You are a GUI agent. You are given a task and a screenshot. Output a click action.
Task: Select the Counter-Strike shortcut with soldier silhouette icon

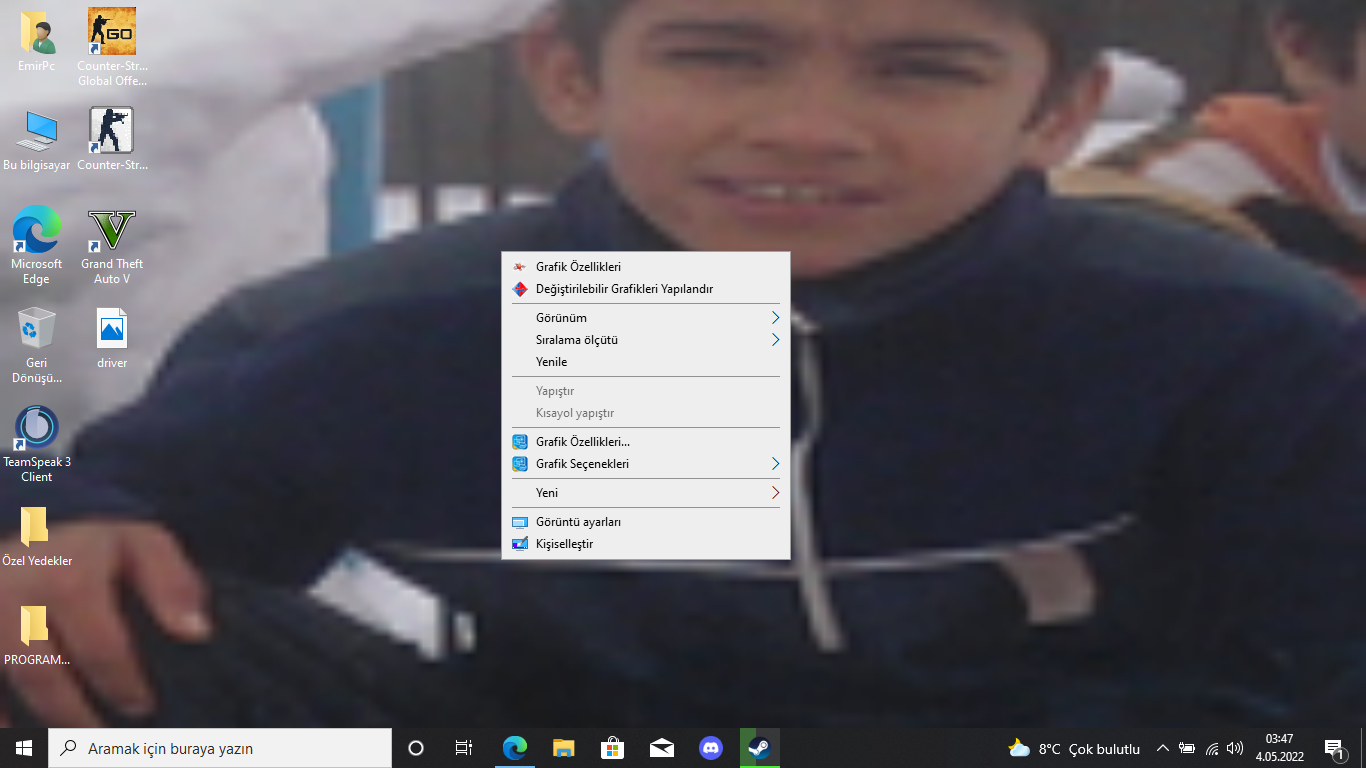tap(112, 140)
